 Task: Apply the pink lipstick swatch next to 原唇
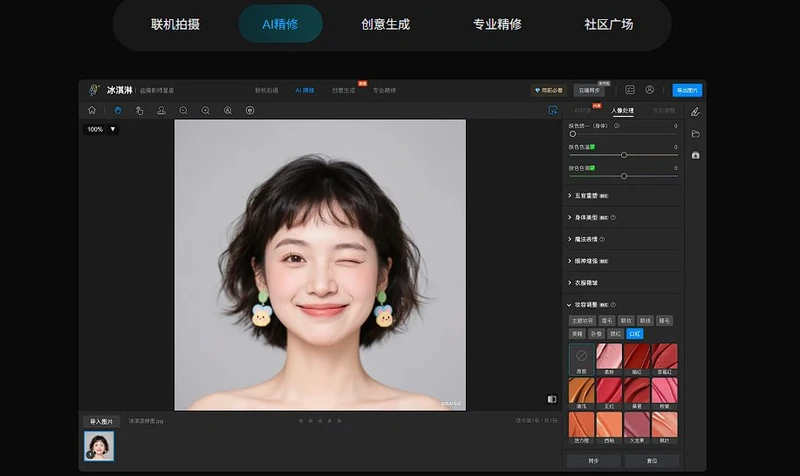tap(609, 359)
